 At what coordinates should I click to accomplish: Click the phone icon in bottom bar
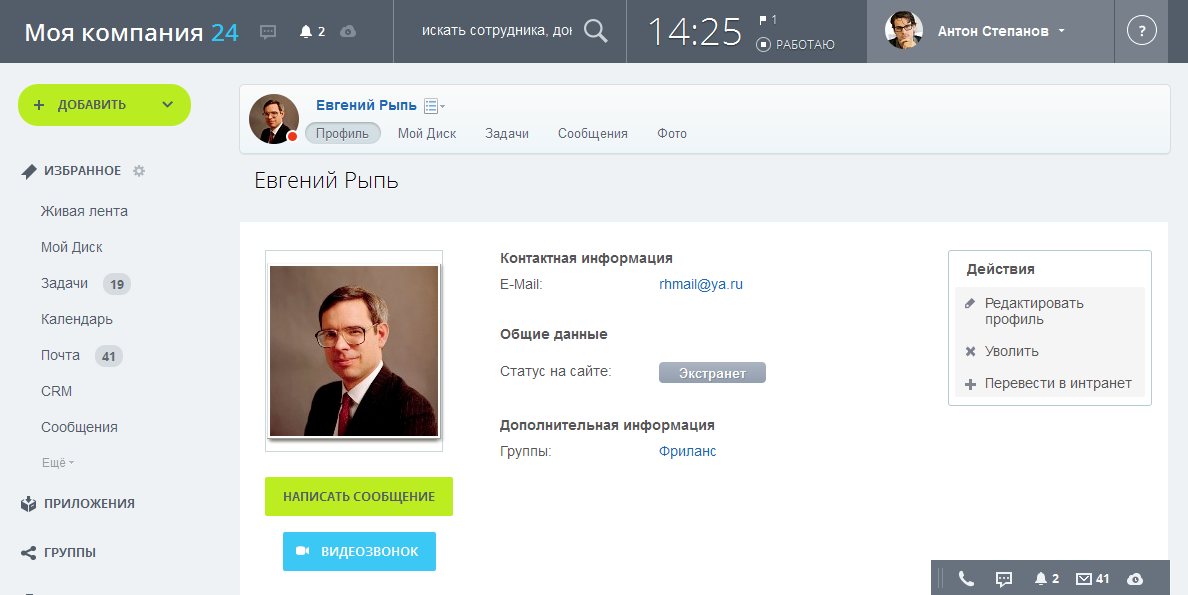[966, 579]
